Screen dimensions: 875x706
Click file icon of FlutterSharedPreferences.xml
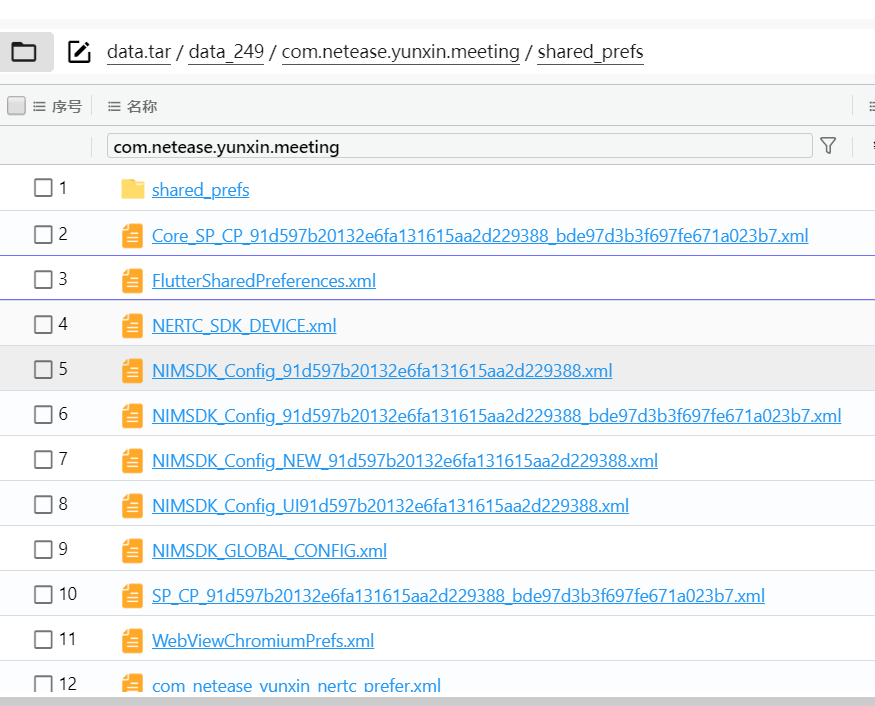coord(132,281)
